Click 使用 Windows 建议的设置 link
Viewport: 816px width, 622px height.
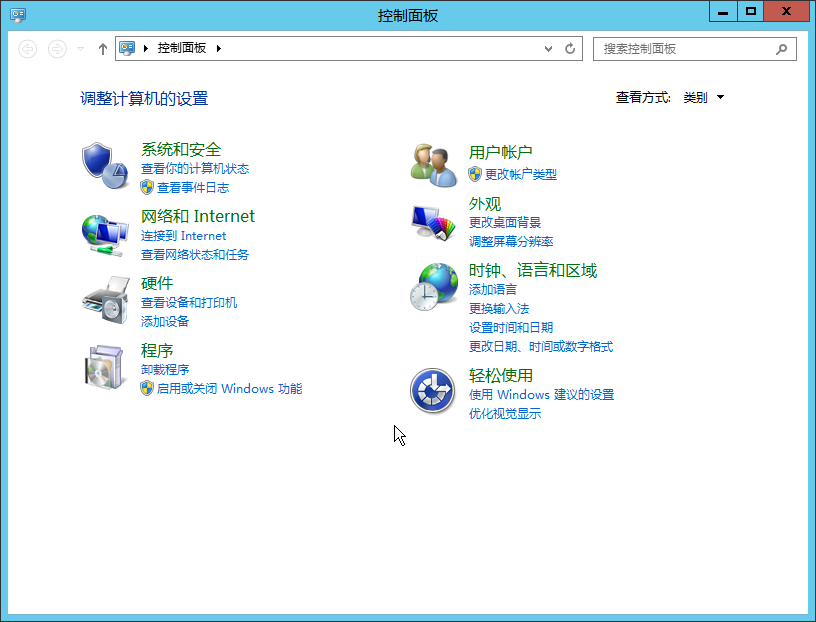click(x=542, y=395)
